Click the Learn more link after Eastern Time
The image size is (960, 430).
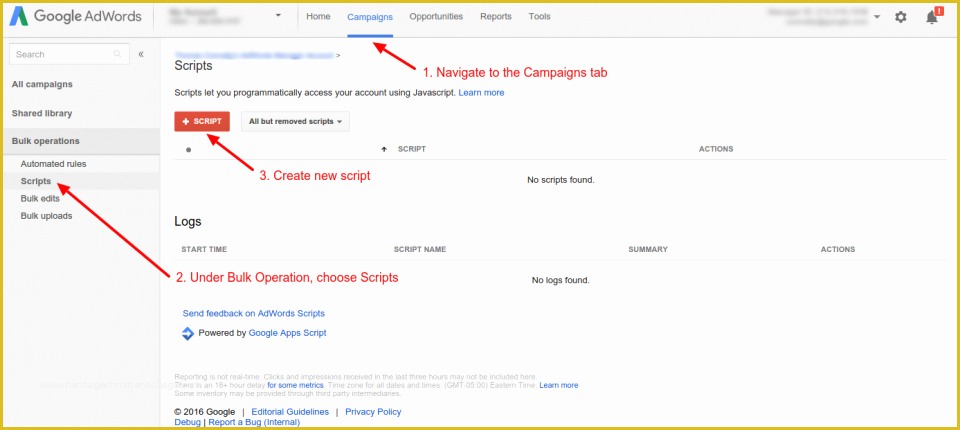558,385
